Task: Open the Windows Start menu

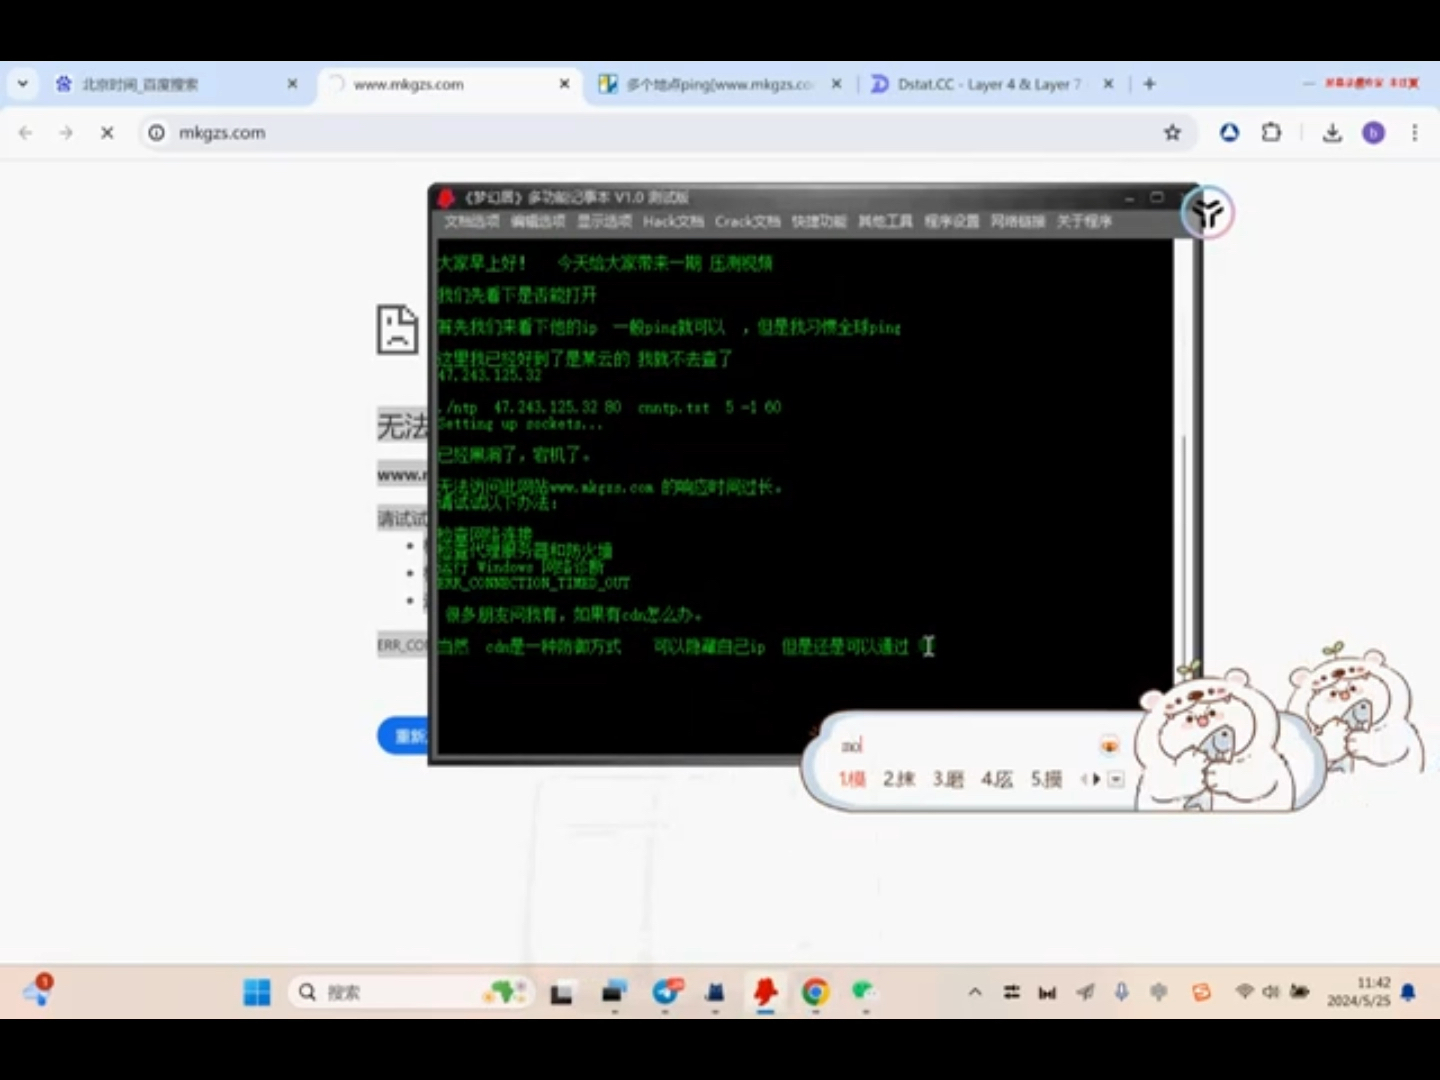Action: (257, 992)
